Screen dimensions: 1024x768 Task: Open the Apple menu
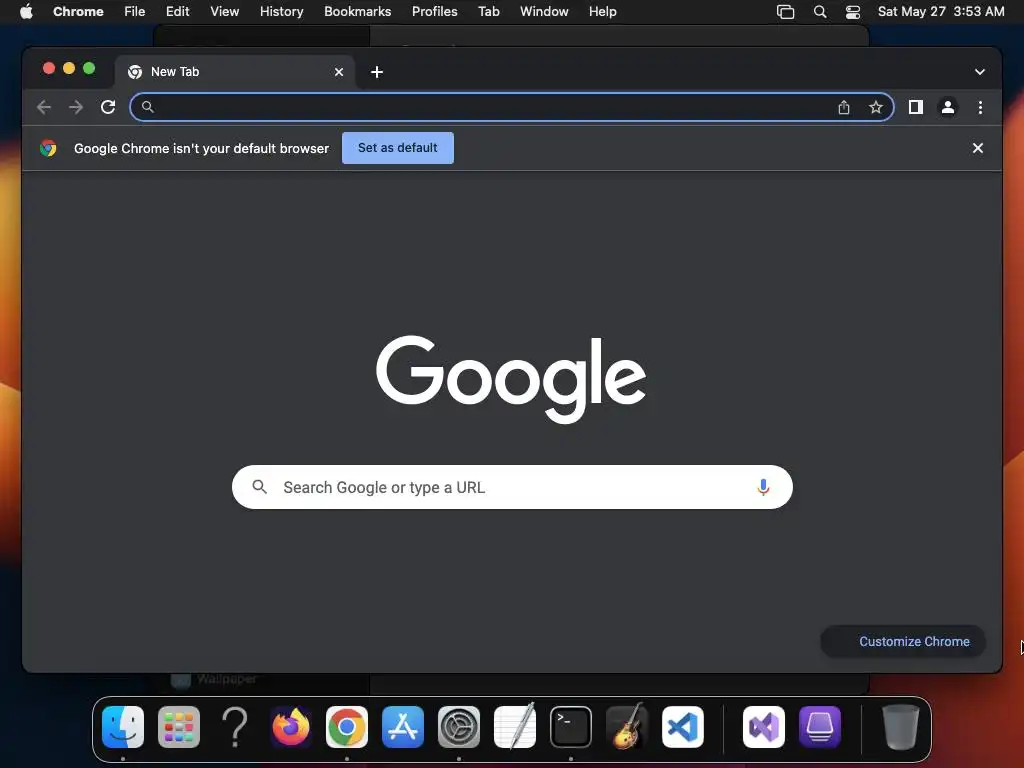[26, 11]
